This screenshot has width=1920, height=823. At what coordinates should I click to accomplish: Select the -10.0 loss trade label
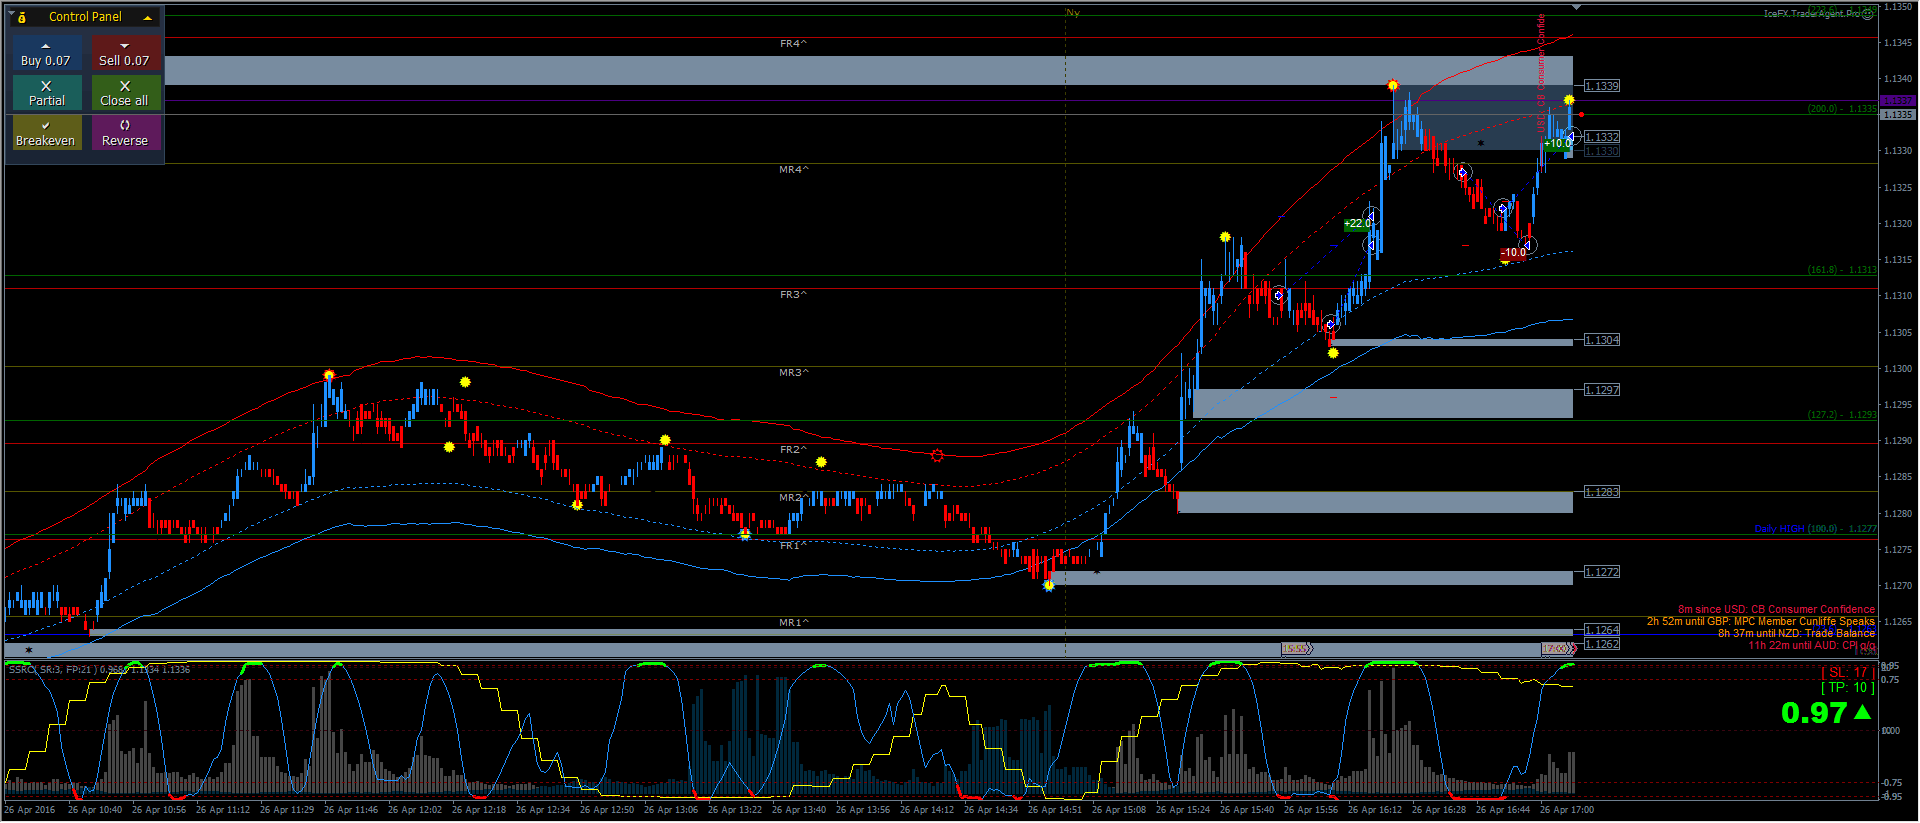1513,252
